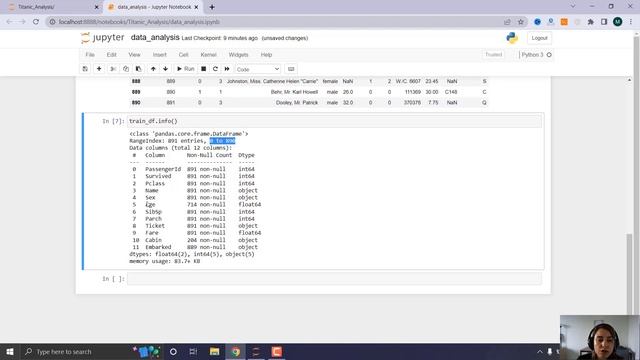Screen dimensions: 640x360
Task: Open browser extensions puzzle icon
Action: point(591,22)
